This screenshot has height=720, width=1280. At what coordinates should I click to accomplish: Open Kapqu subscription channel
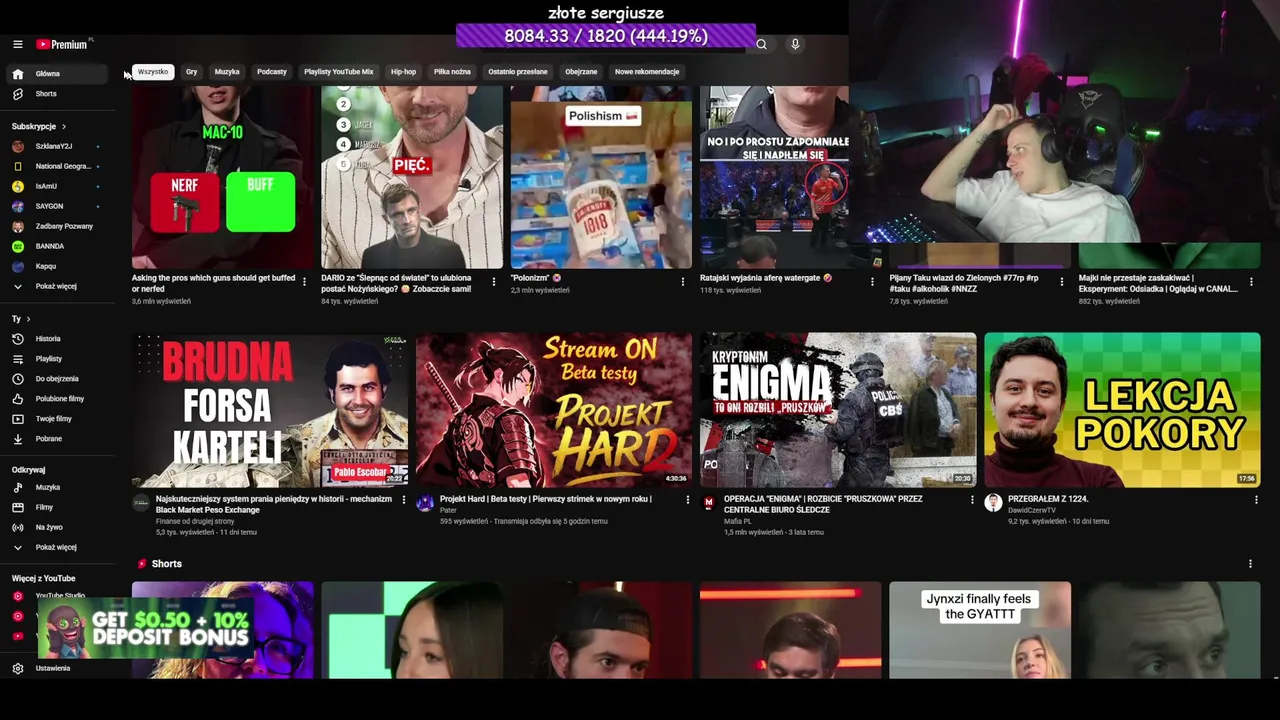[x=58, y=266]
